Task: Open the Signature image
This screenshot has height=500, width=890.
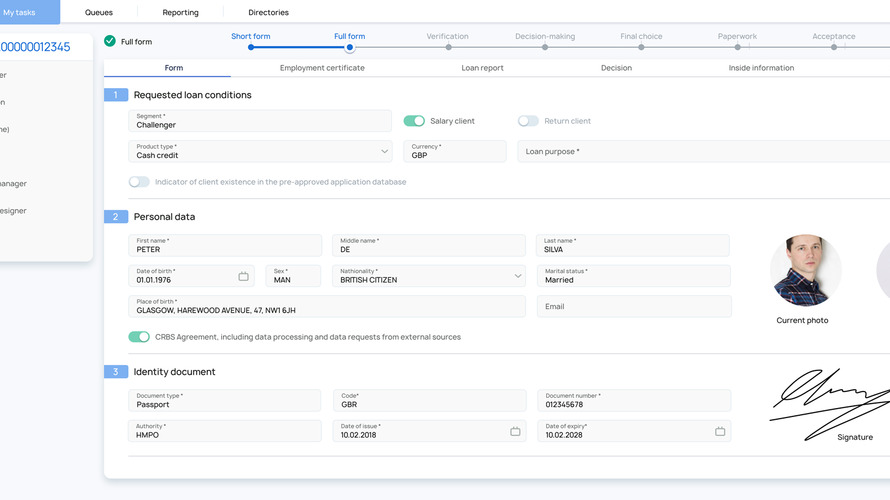Action: tap(830, 404)
